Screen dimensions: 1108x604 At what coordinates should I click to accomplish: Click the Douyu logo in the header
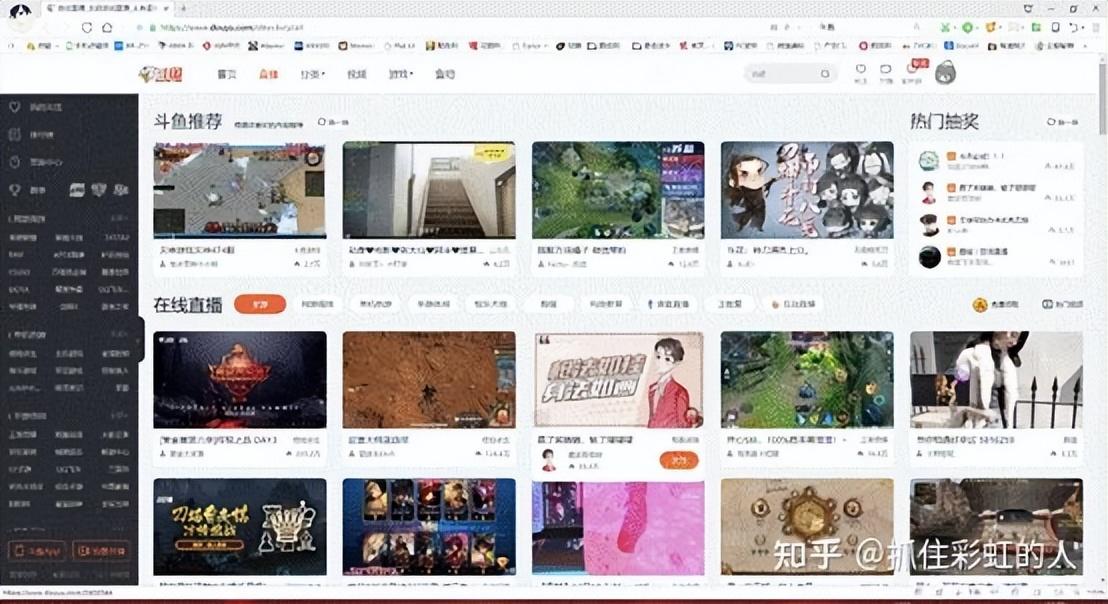[x=161, y=73]
